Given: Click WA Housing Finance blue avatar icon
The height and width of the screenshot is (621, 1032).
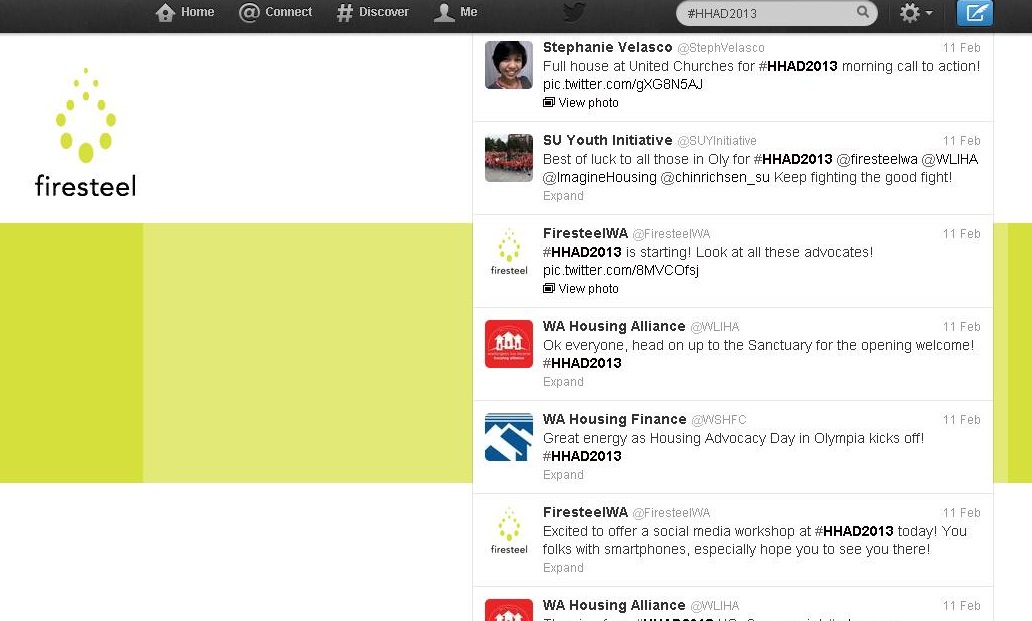Looking at the screenshot, I should tap(509, 437).
